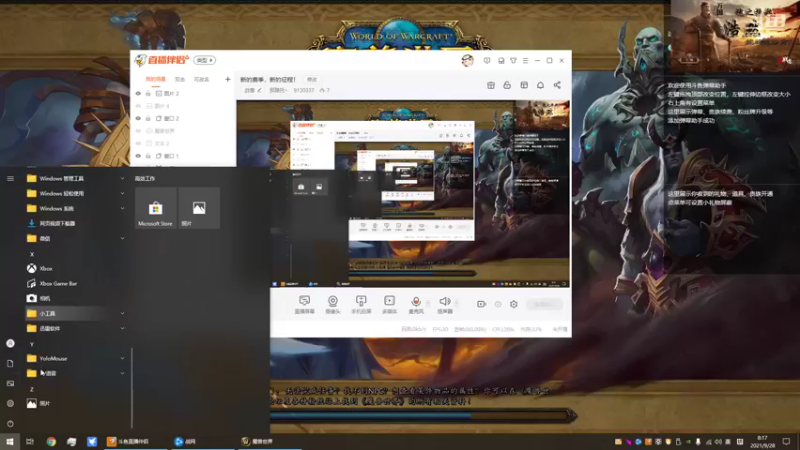The width and height of the screenshot is (800, 450).
Task: Open Start menu Settings gear
Action: pos(10,403)
